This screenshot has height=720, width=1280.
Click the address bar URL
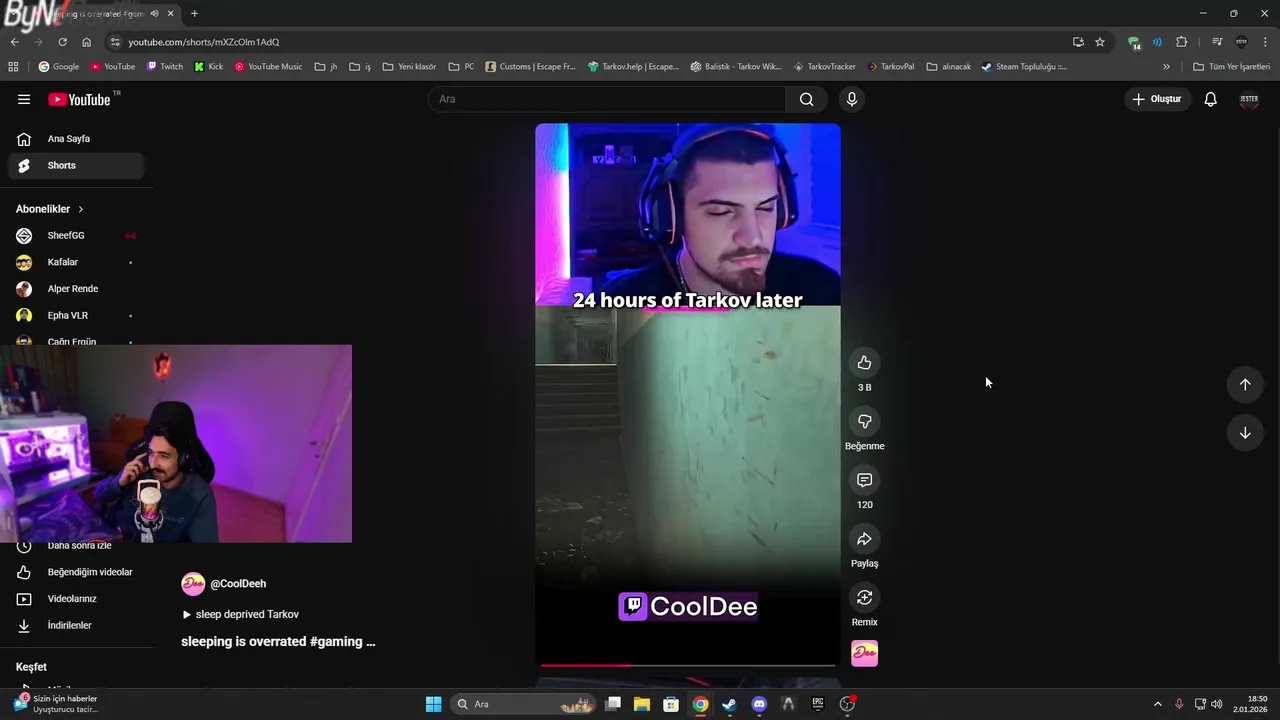point(203,42)
